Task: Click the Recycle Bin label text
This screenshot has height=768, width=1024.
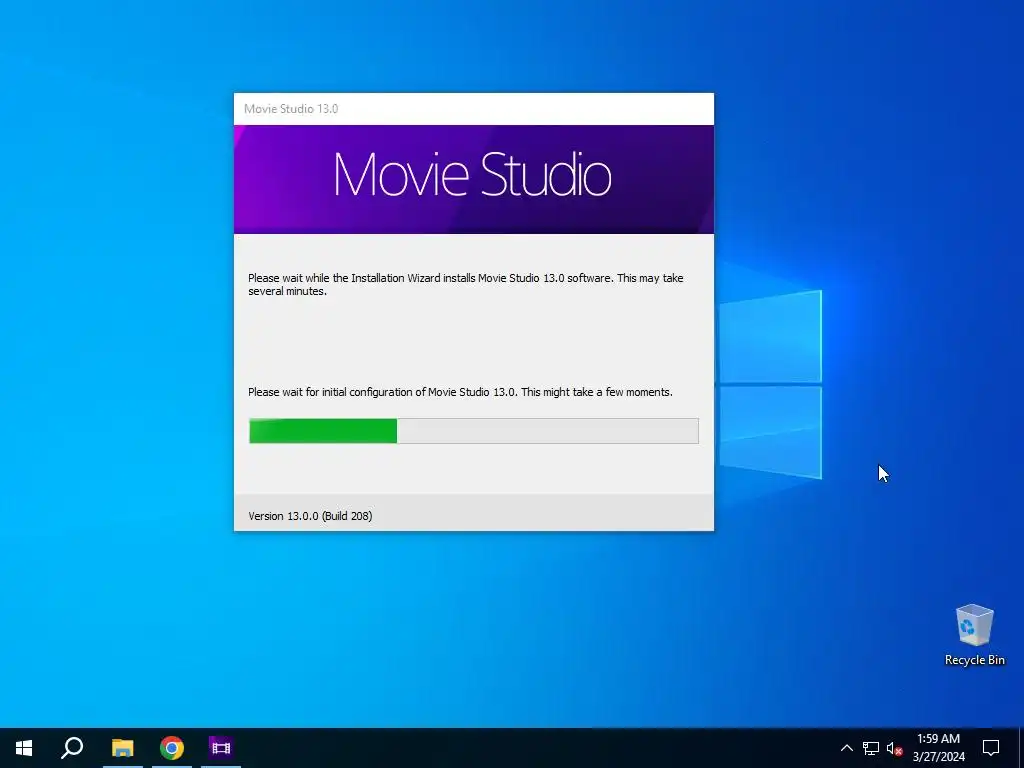Action: pyautogui.click(x=974, y=660)
